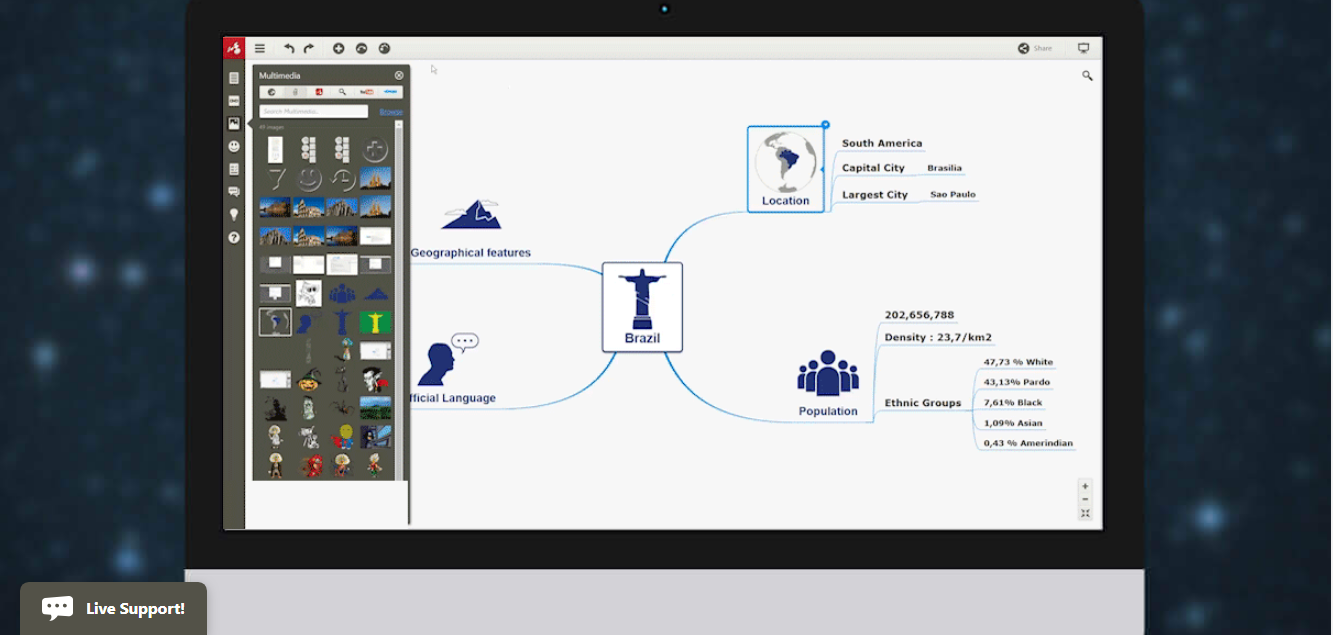Click the Multimedia panel scrollbar
This screenshot has width=1333, height=635.
click(x=400, y=300)
